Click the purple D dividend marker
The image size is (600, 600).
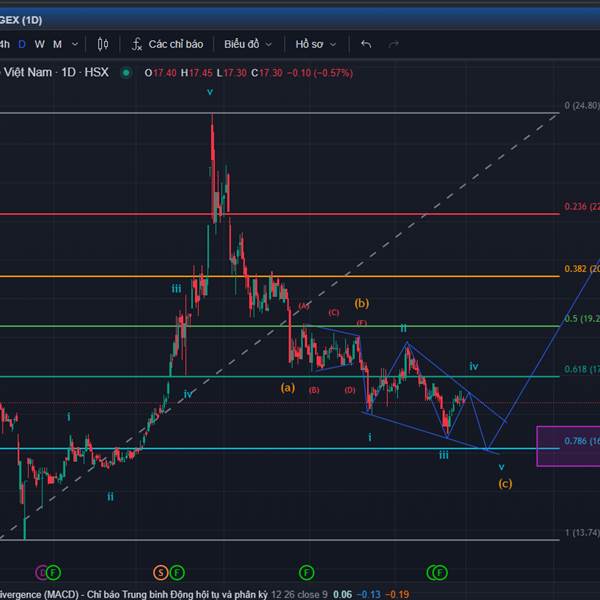click(x=41, y=572)
